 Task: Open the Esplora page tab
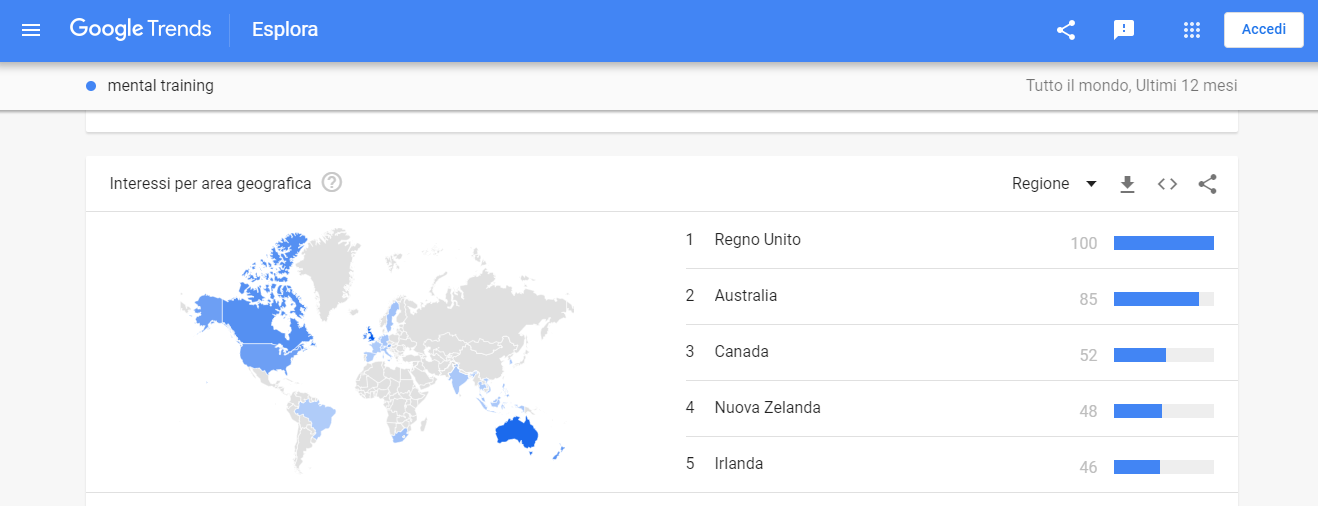[x=285, y=30]
